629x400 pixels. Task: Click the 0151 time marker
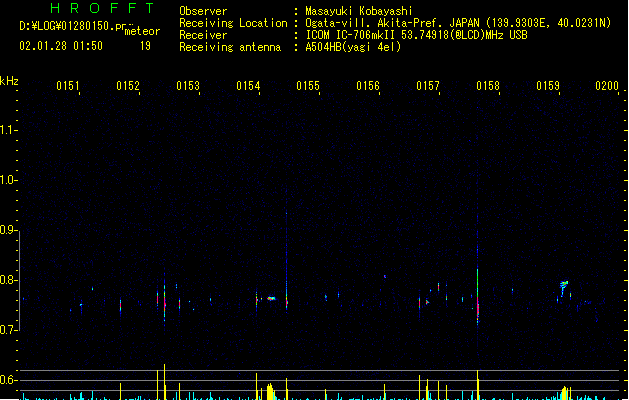pyautogui.click(x=68, y=86)
